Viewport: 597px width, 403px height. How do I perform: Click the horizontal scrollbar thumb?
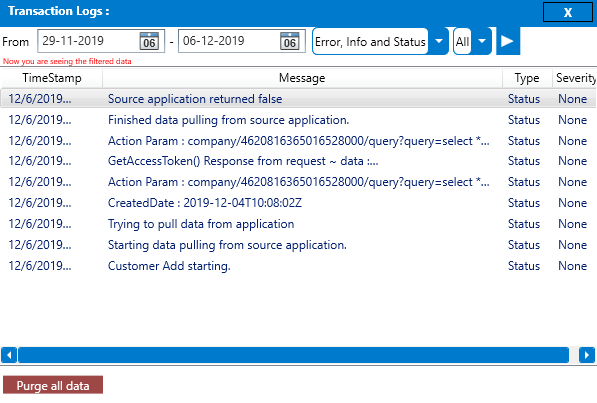pos(294,355)
